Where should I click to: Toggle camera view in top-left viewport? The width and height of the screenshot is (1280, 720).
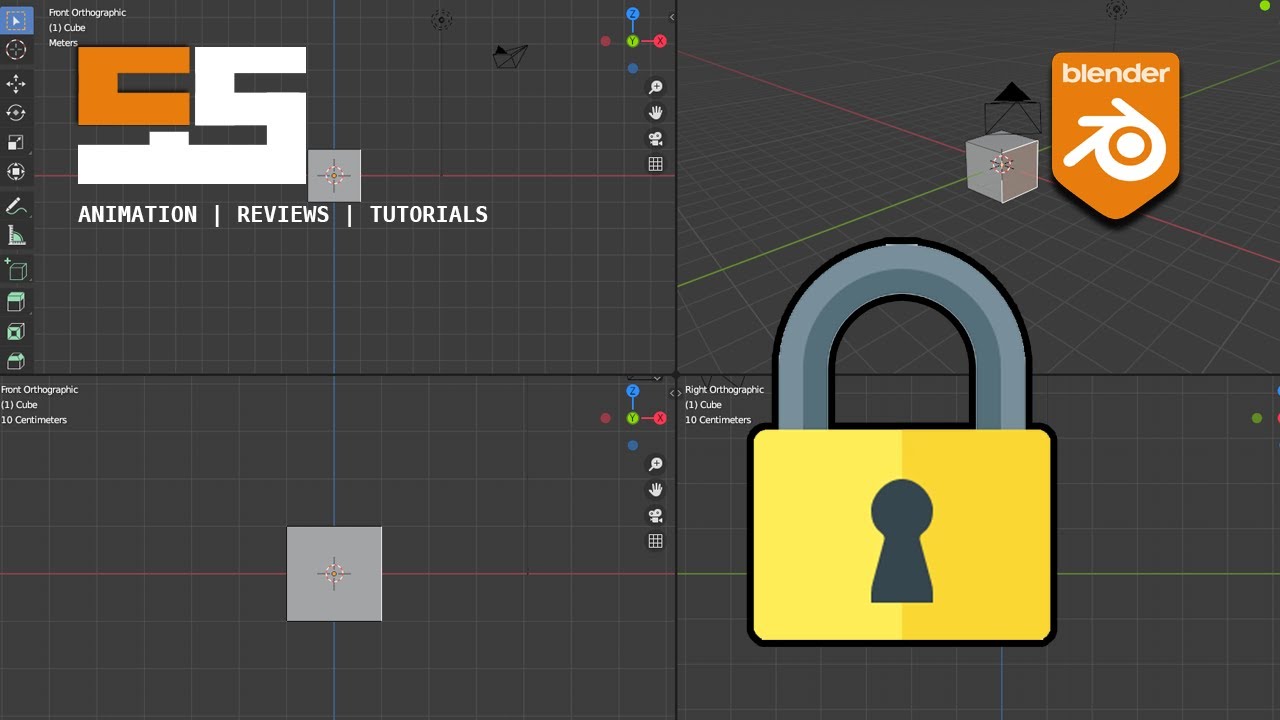[x=656, y=139]
